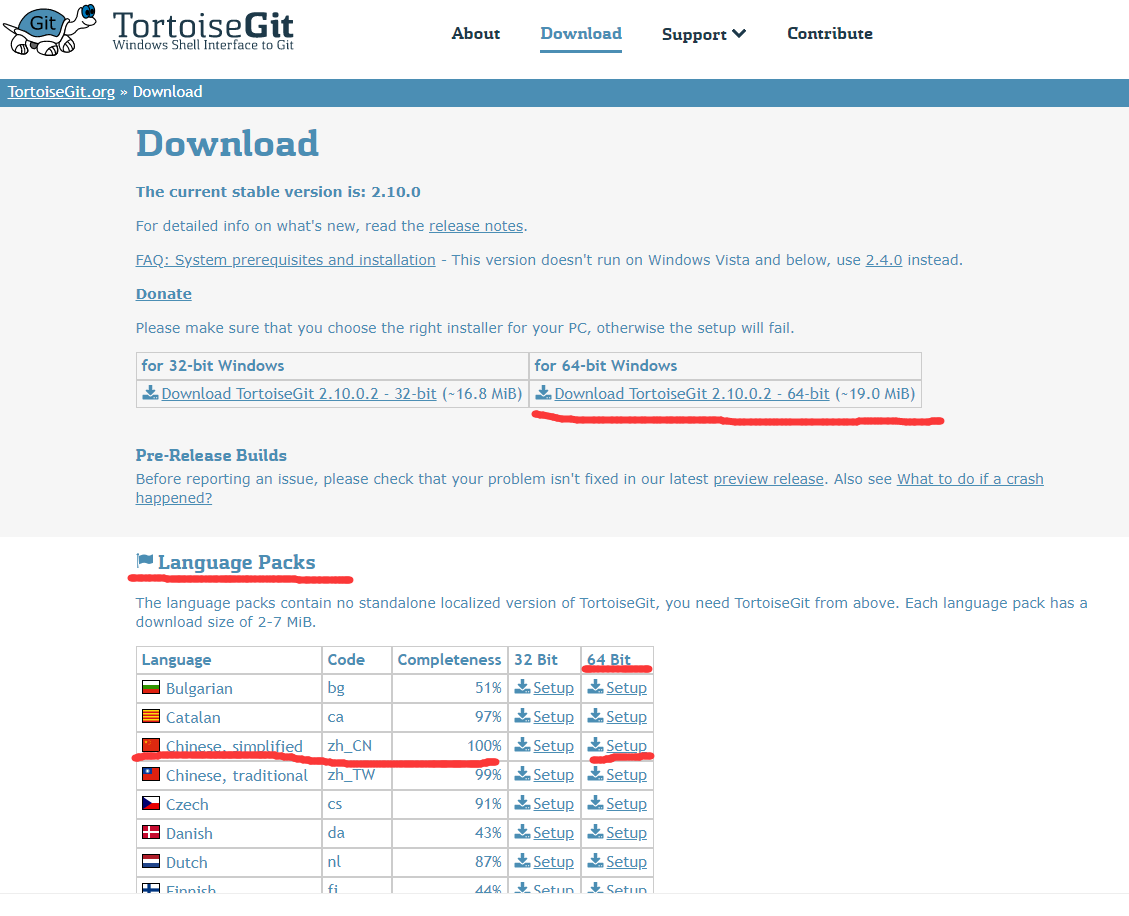Viewport: 1129px width, 916px height.
Task: Click download icon for Catalan 64 Bit Setup
Action: [x=595, y=716]
